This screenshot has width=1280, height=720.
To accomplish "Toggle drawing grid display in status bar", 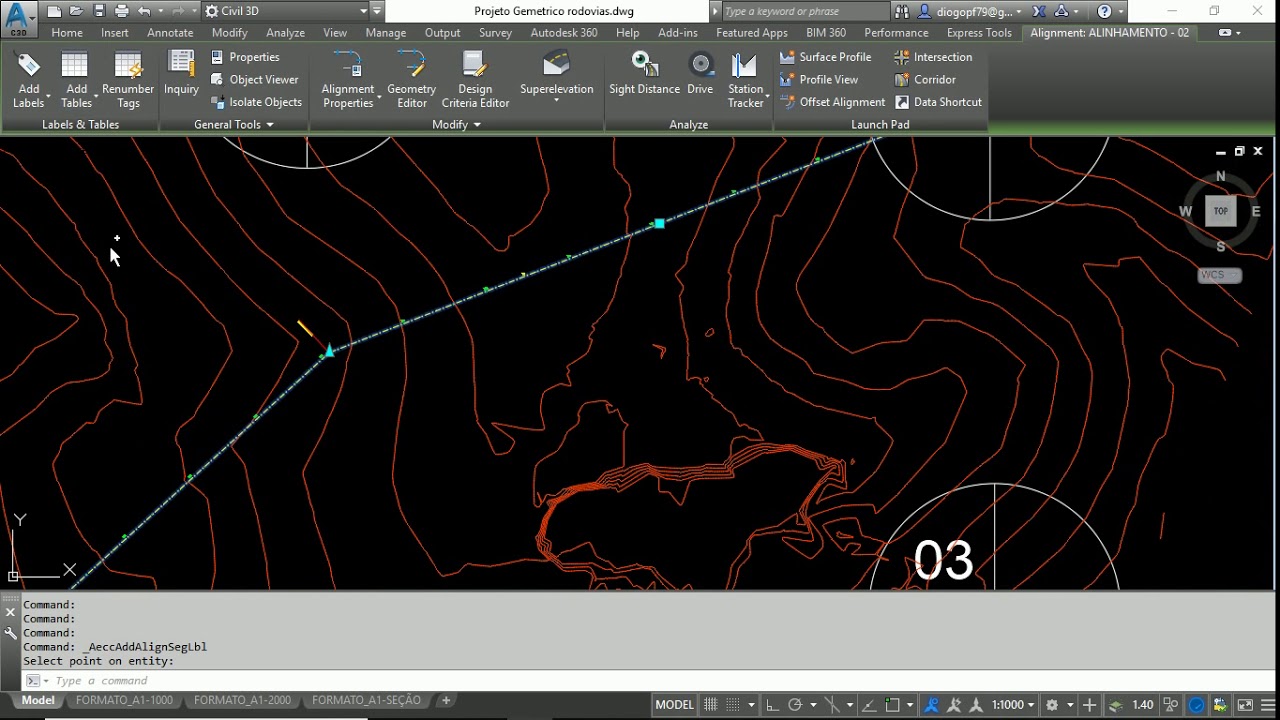I will tap(711, 705).
